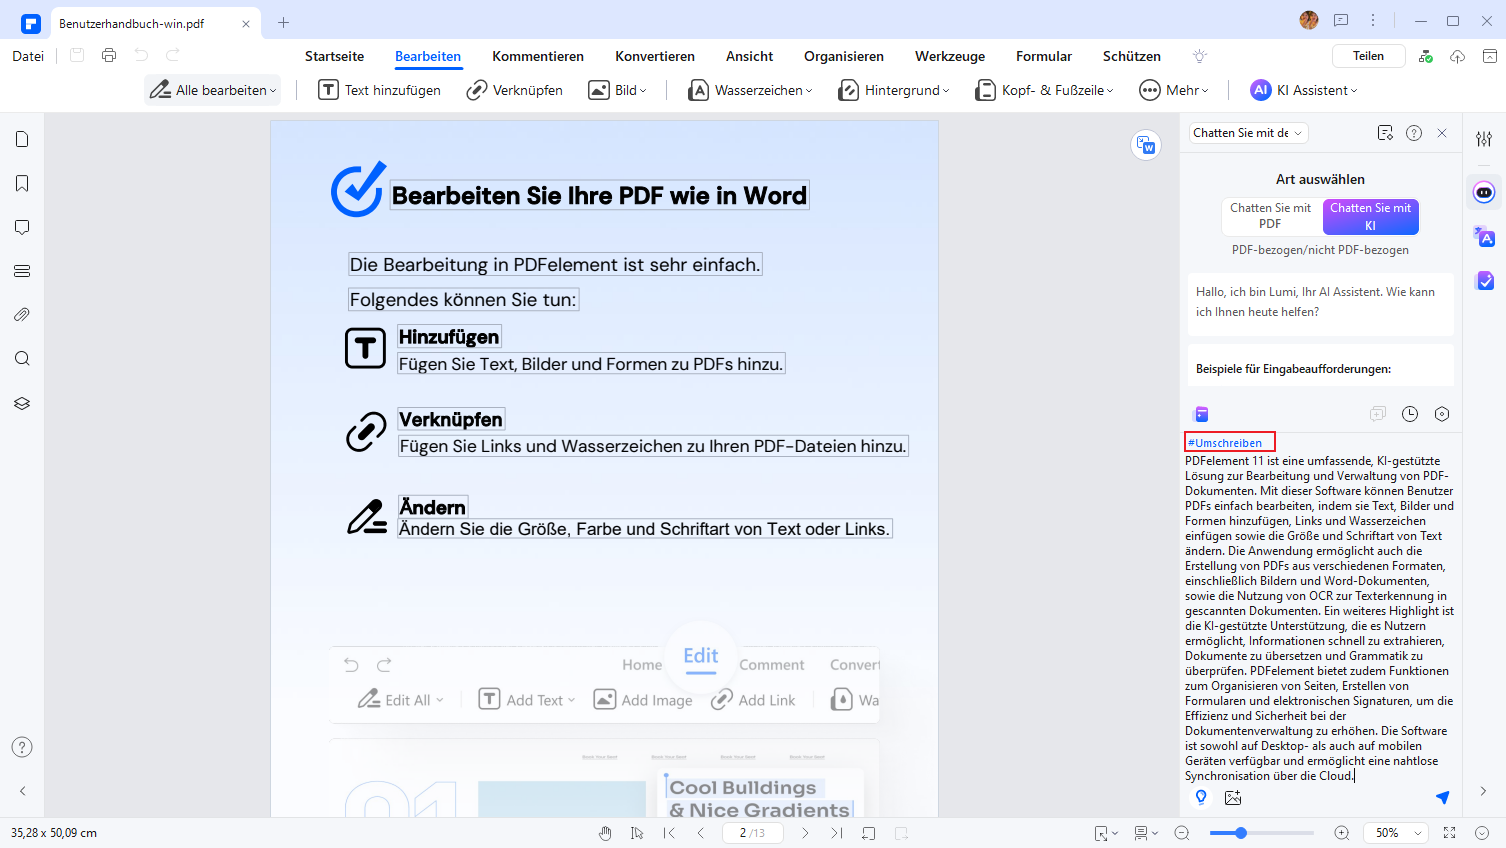The image size is (1506, 848).
Task: Open the bookmarks panel icon
Action: (x=22, y=183)
